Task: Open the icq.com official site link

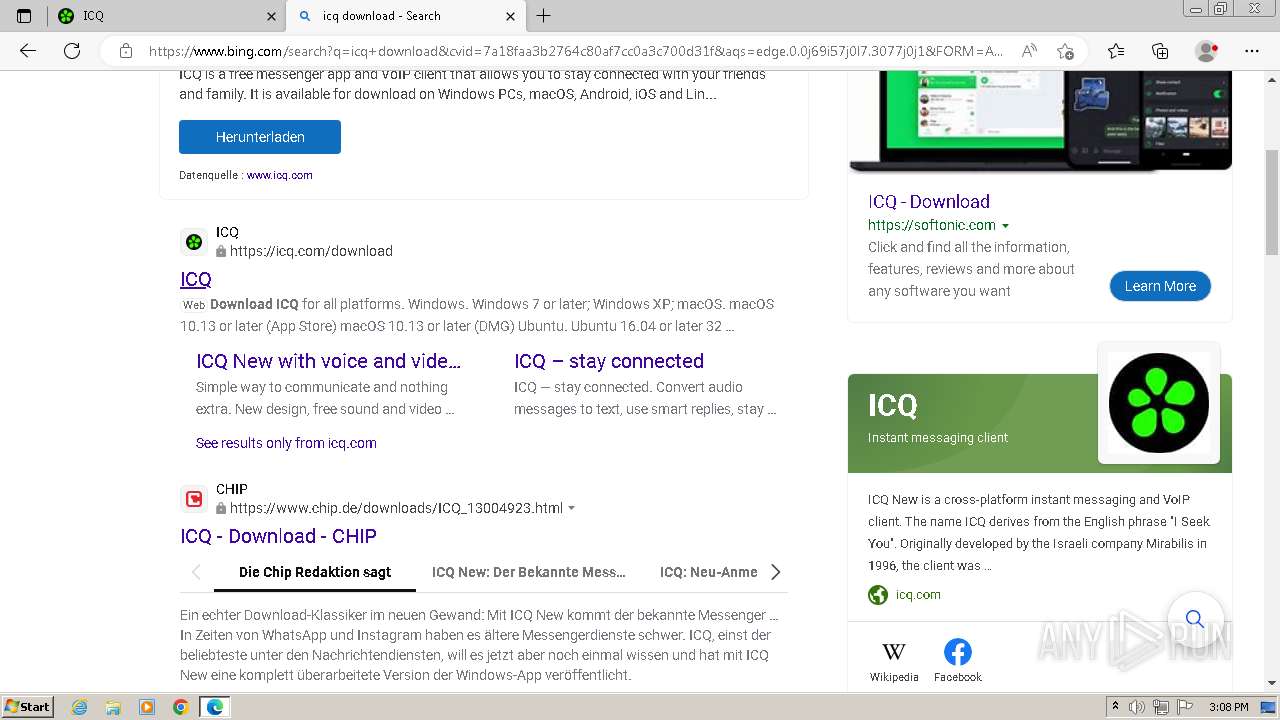Action: pos(917,594)
